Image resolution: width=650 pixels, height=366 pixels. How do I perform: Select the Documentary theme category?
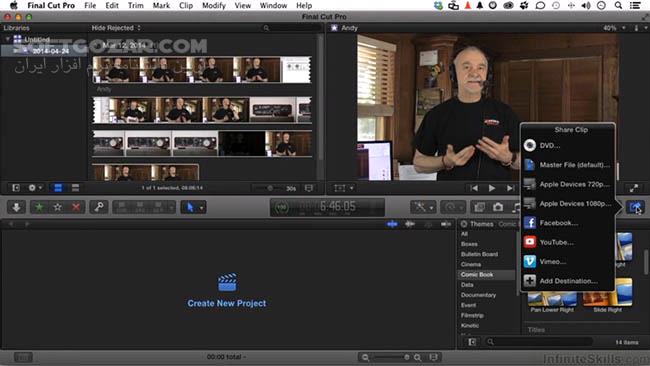coord(478,295)
